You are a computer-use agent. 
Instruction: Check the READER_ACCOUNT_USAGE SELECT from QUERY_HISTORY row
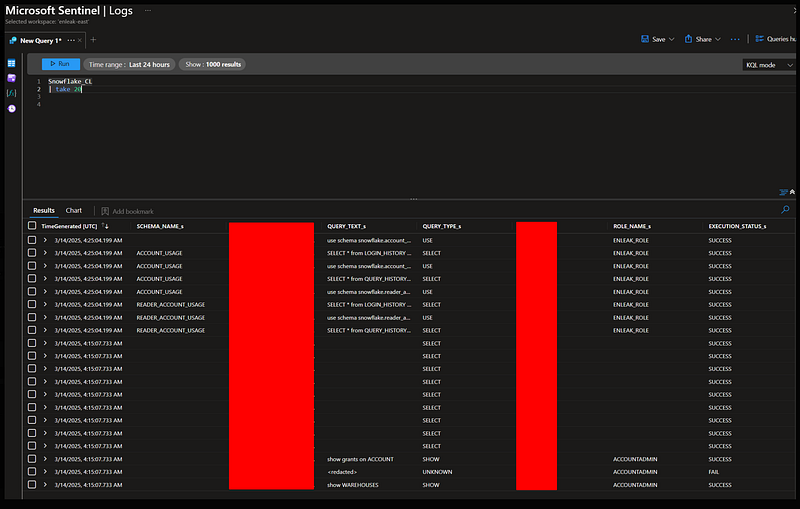[x=32, y=330]
